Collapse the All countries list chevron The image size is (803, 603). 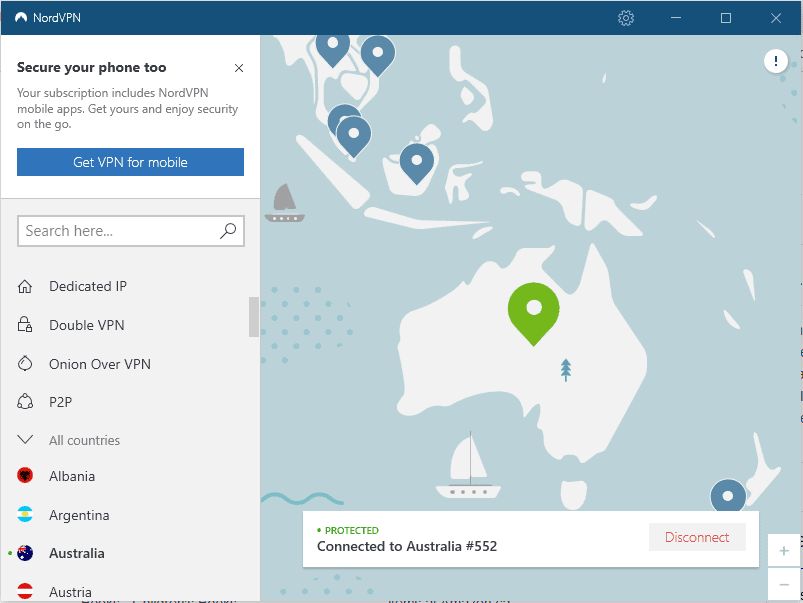(25, 440)
